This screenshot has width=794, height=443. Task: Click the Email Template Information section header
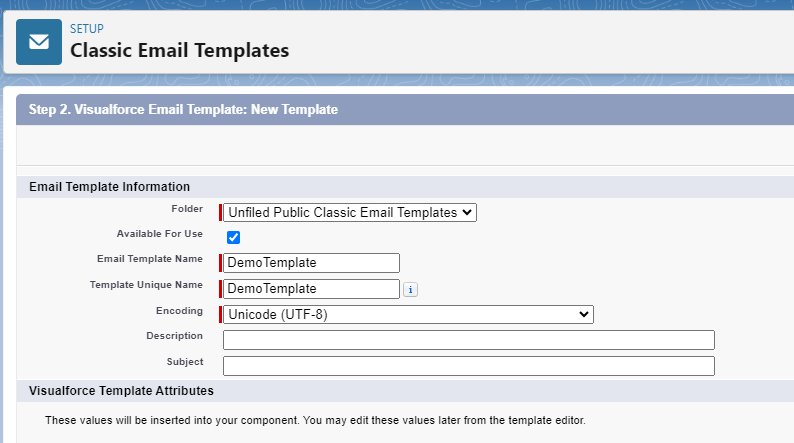point(109,187)
